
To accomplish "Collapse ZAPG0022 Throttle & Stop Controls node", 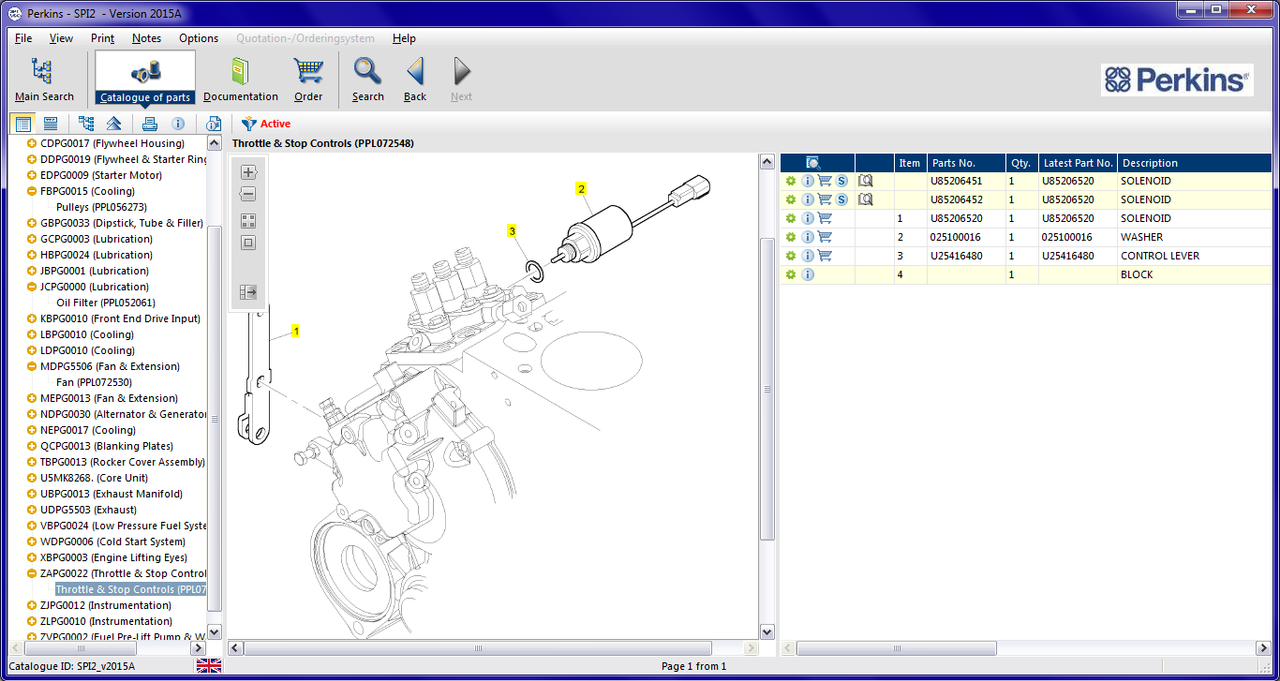I will (32, 574).
